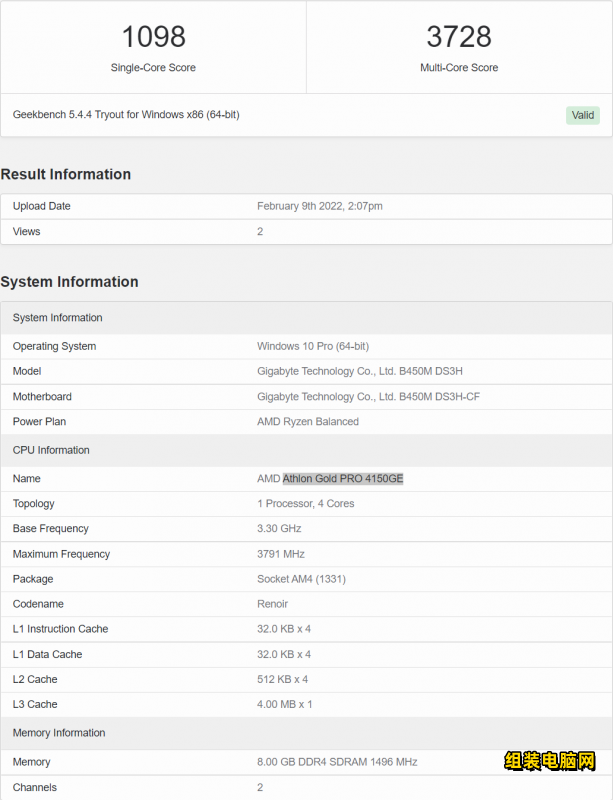Select Socket AM4 (1331) value

pyautogui.click(x=301, y=579)
